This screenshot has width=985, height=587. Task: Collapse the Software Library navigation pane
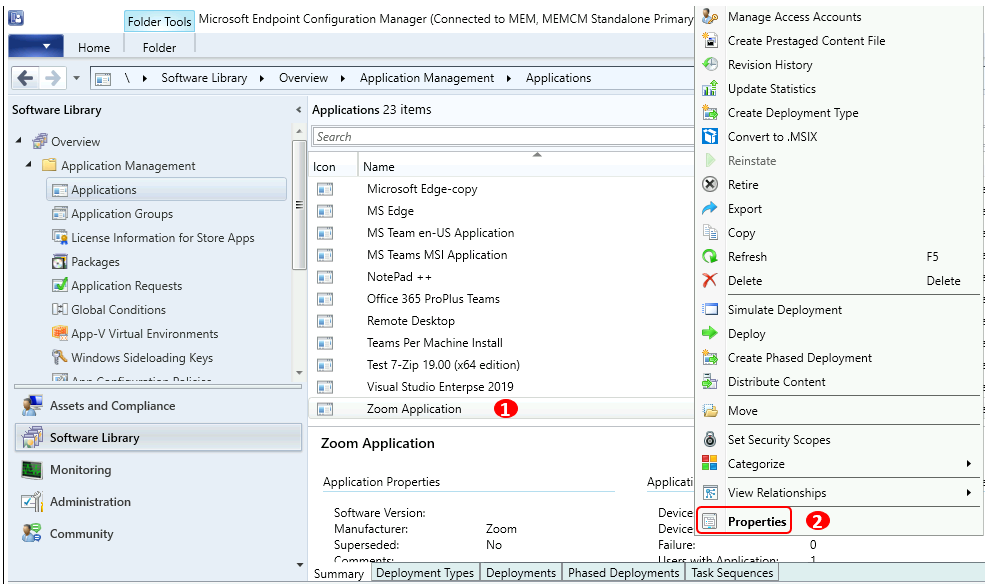[298, 110]
